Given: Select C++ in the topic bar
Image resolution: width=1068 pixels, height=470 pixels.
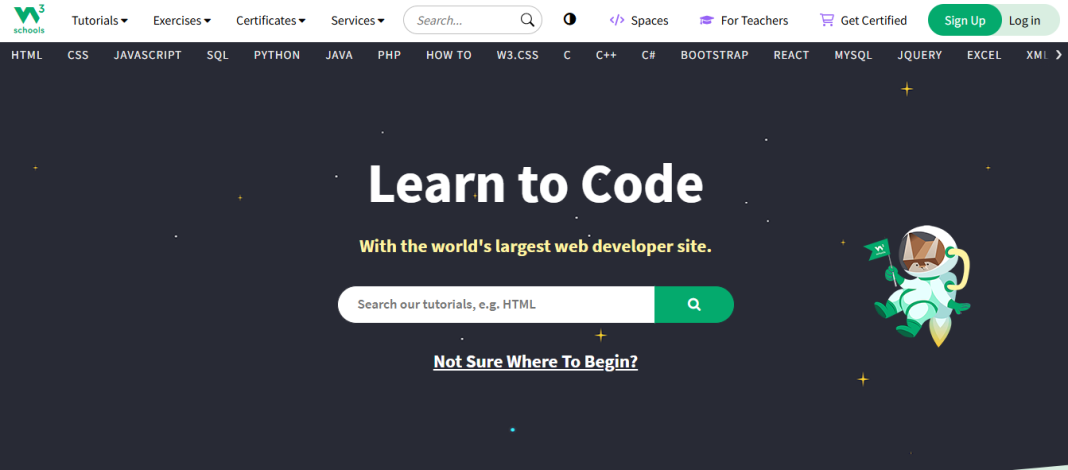Looking at the screenshot, I should point(606,55).
